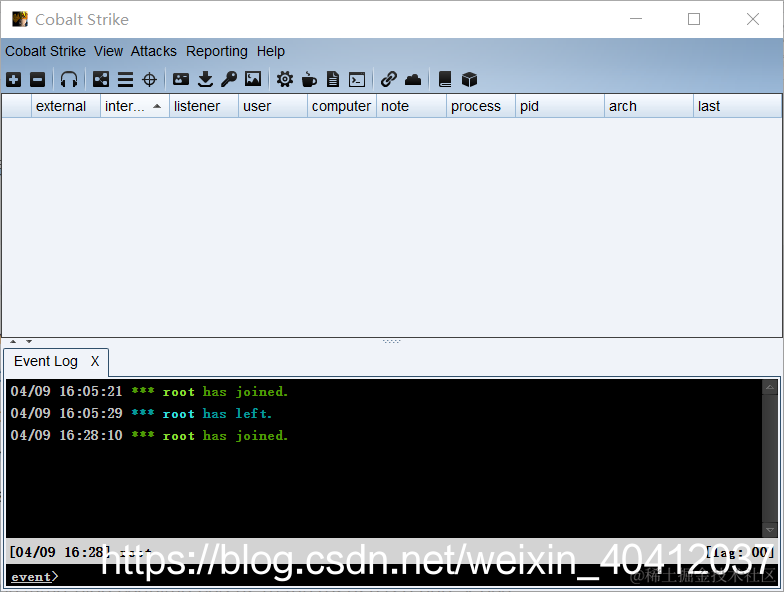
Task: Click the New Connection plus icon
Action: 14,80
